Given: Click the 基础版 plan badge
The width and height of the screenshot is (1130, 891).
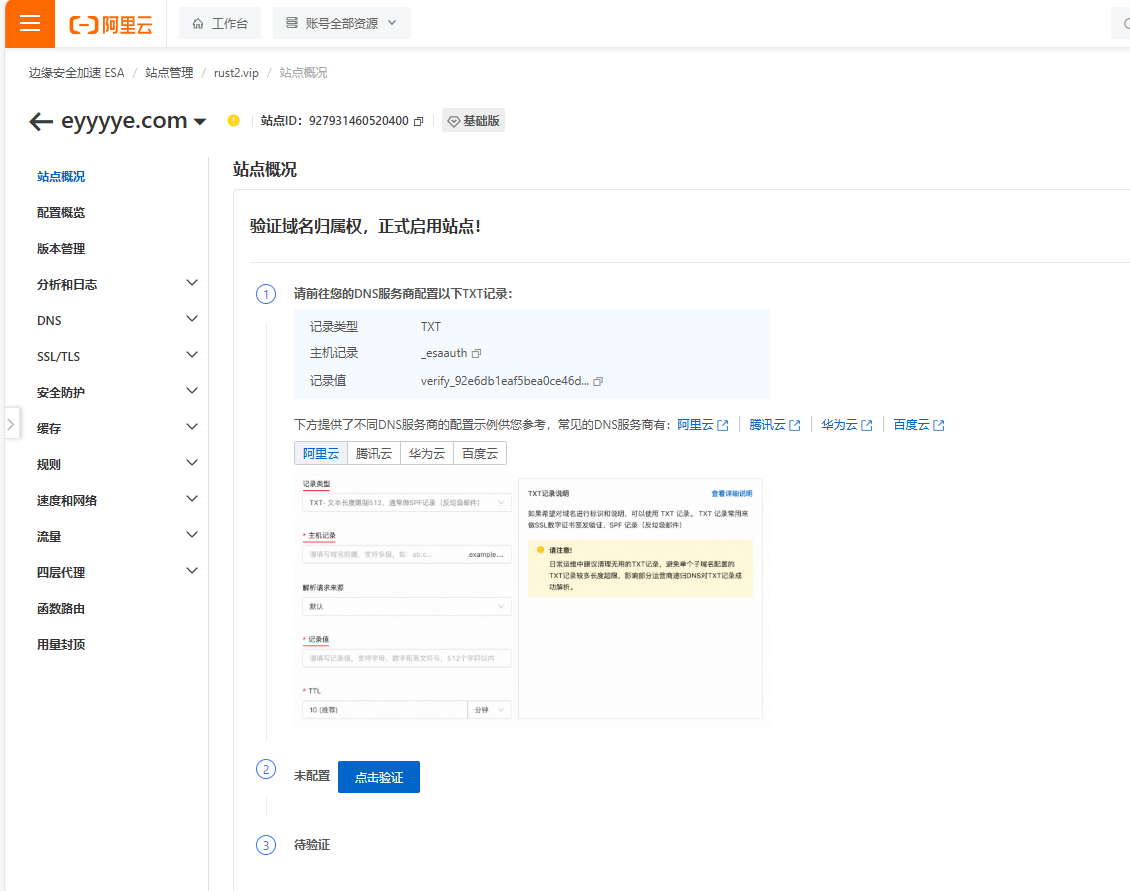Looking at the screenshot, I should click(x=473, y=121).
